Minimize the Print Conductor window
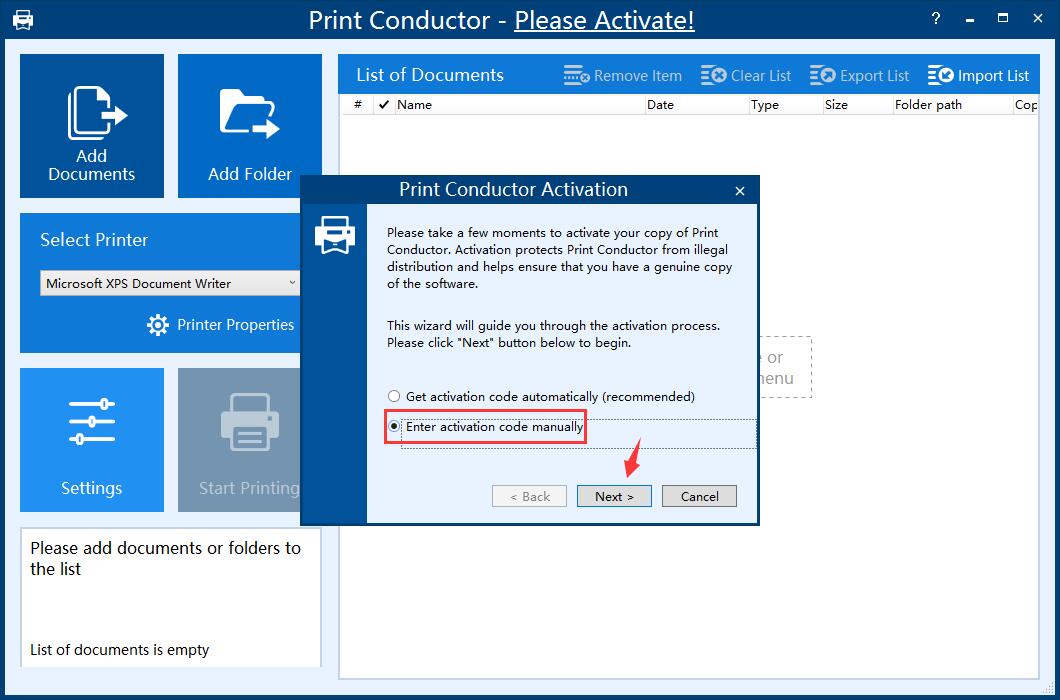Screen dimensions: 1060x700 click(x=971, y=20)
